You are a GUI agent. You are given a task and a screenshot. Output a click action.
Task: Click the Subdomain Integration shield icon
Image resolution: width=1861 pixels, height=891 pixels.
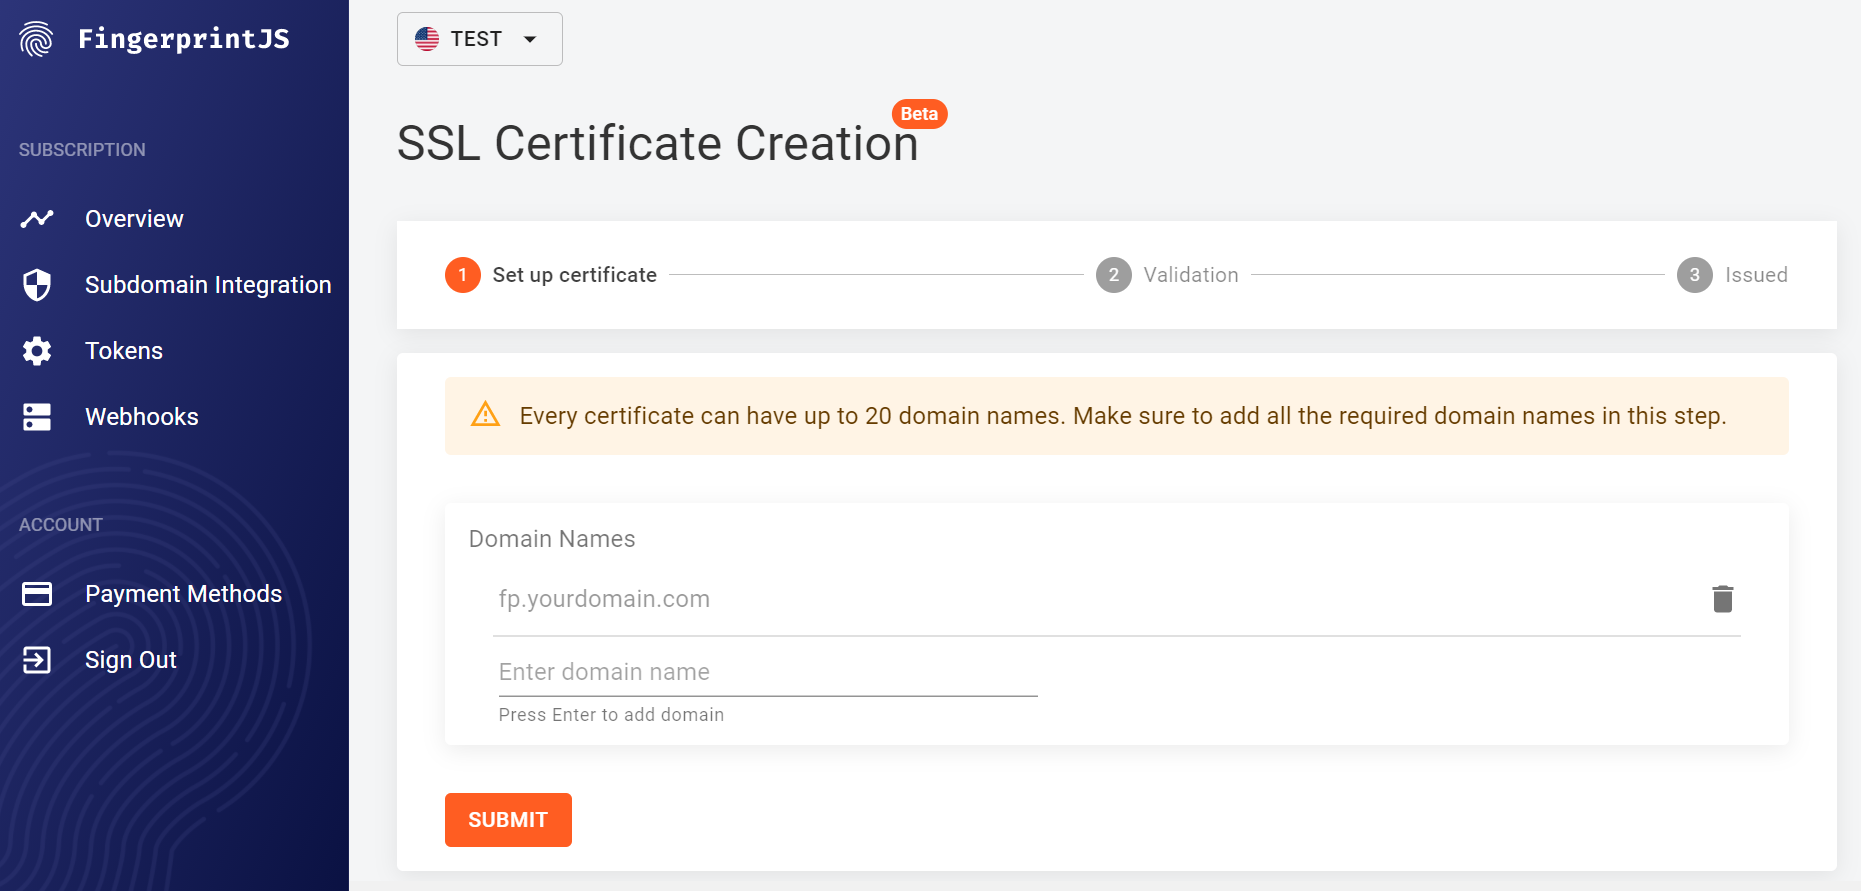click(x=37, y=285)
